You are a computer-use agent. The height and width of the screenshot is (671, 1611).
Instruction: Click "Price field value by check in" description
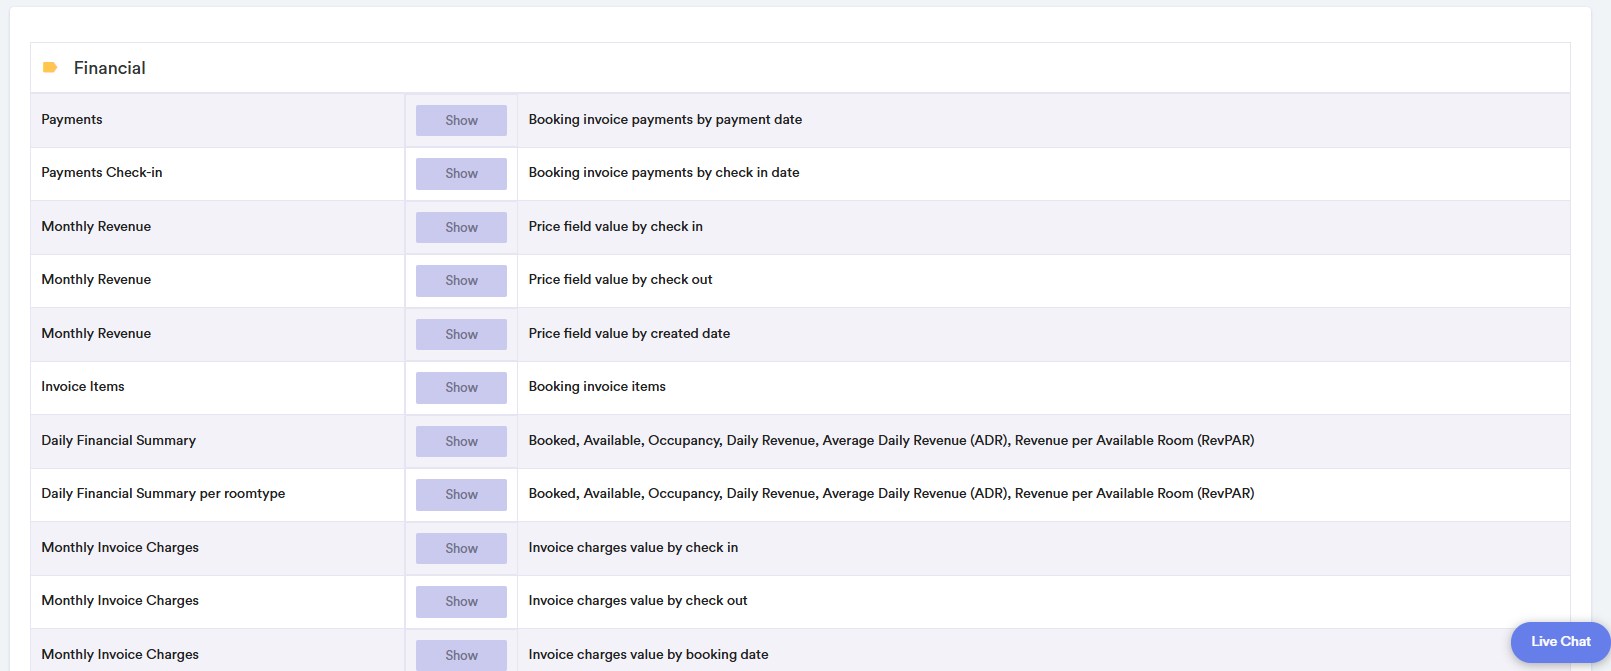616,226
